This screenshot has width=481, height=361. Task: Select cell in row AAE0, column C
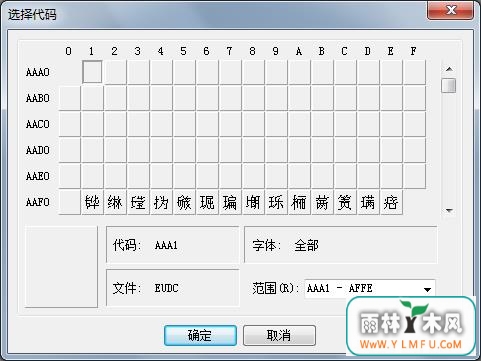pos(345,176)
